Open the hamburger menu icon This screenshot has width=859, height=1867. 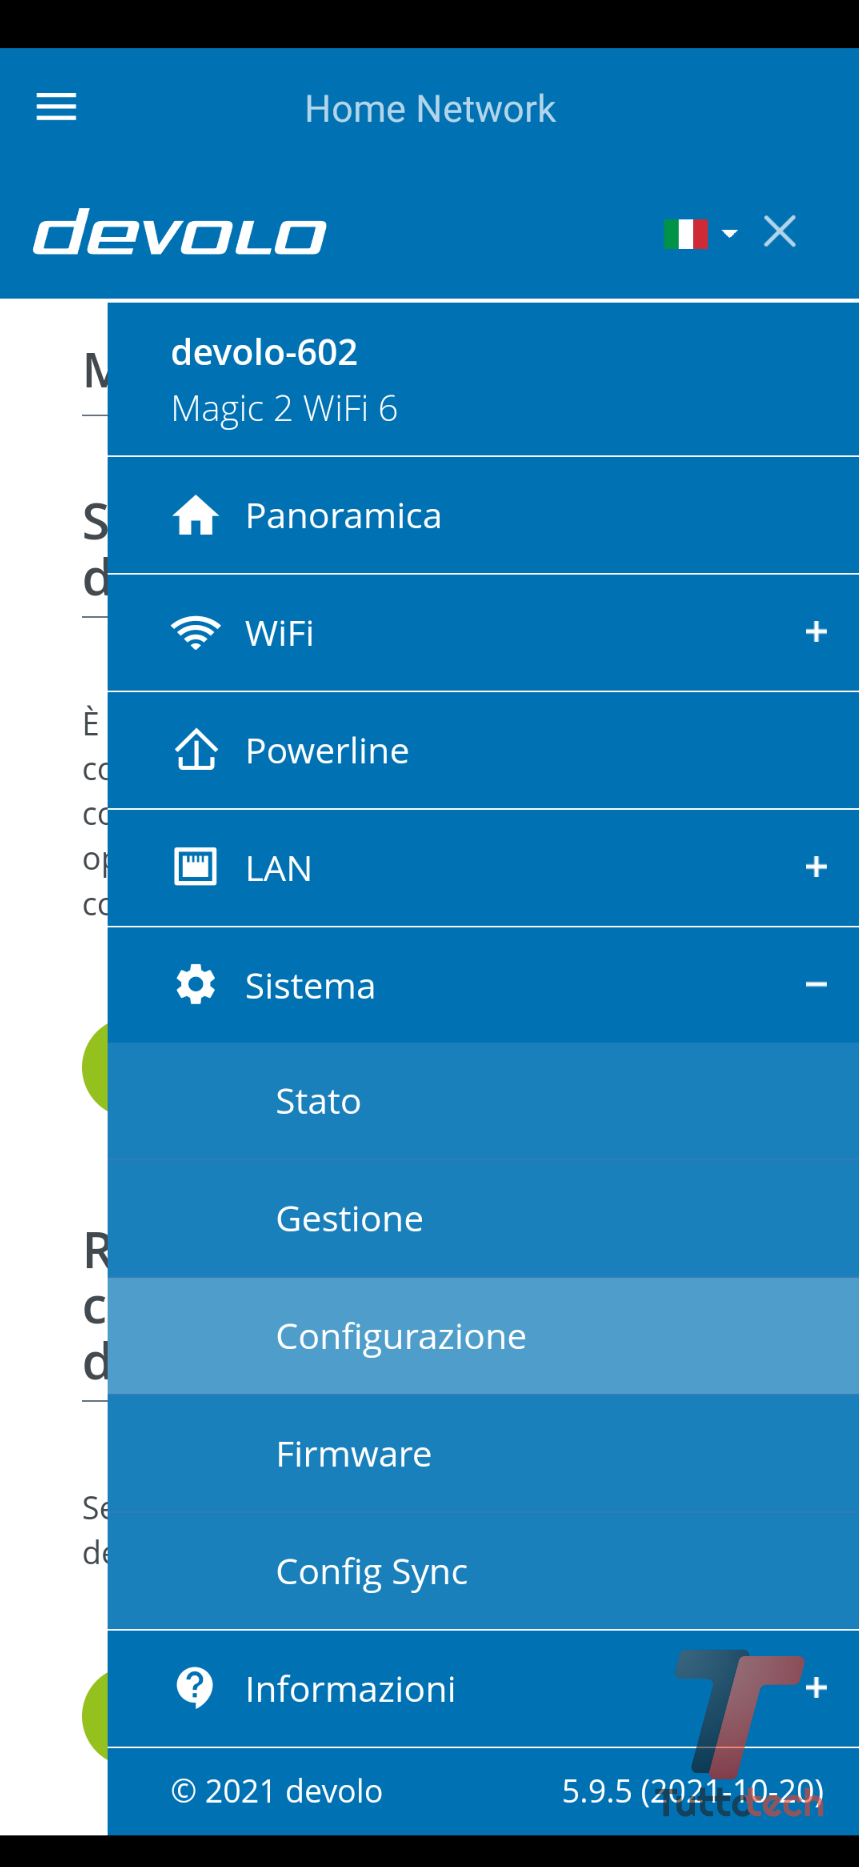coord(56,107)
